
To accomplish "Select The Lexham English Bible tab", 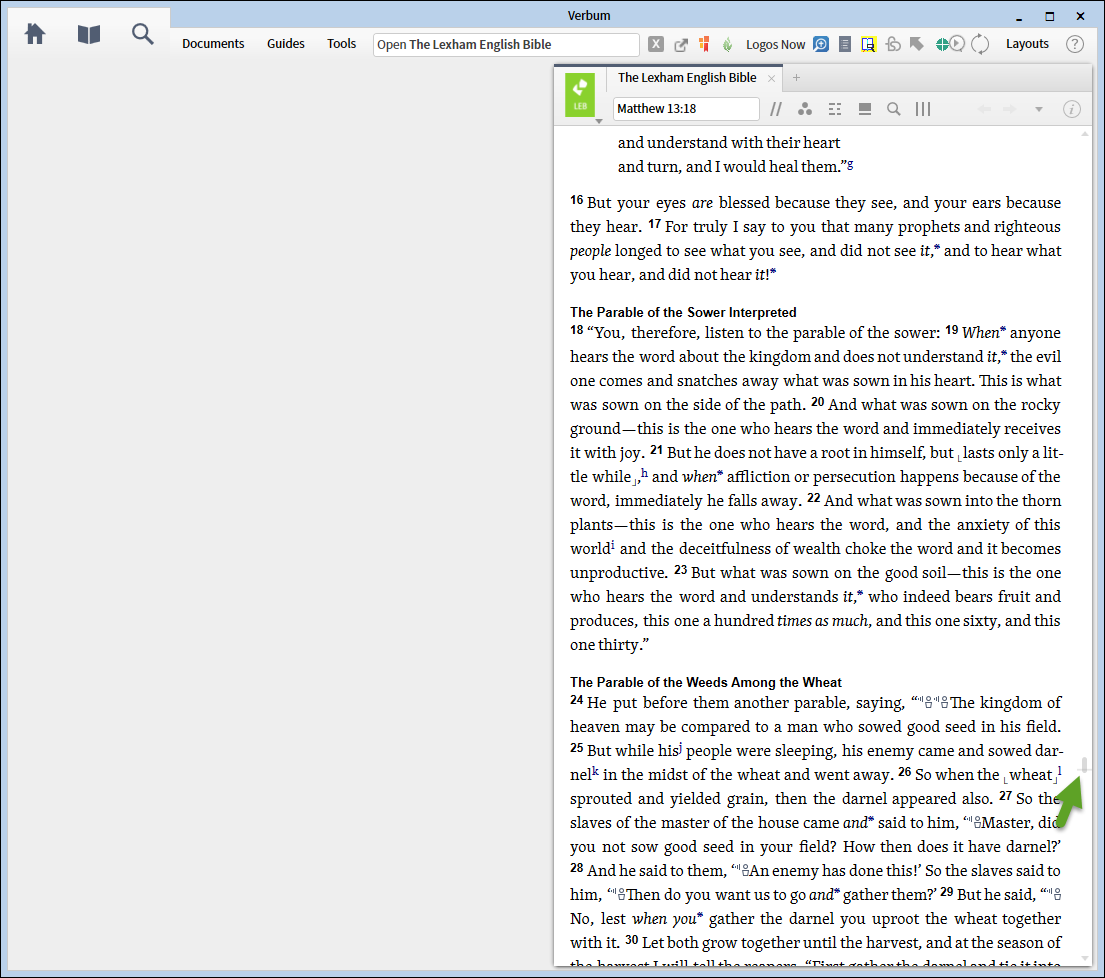I will click(x=686, y=78).
